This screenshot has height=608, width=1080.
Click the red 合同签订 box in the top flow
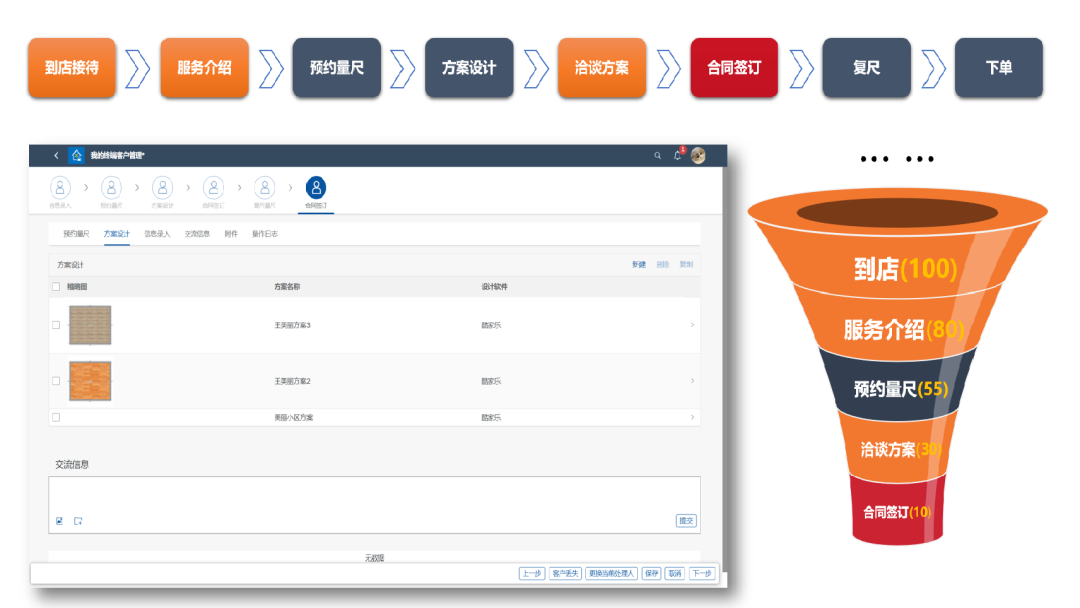pyautogui.click(x=734, y=67)
